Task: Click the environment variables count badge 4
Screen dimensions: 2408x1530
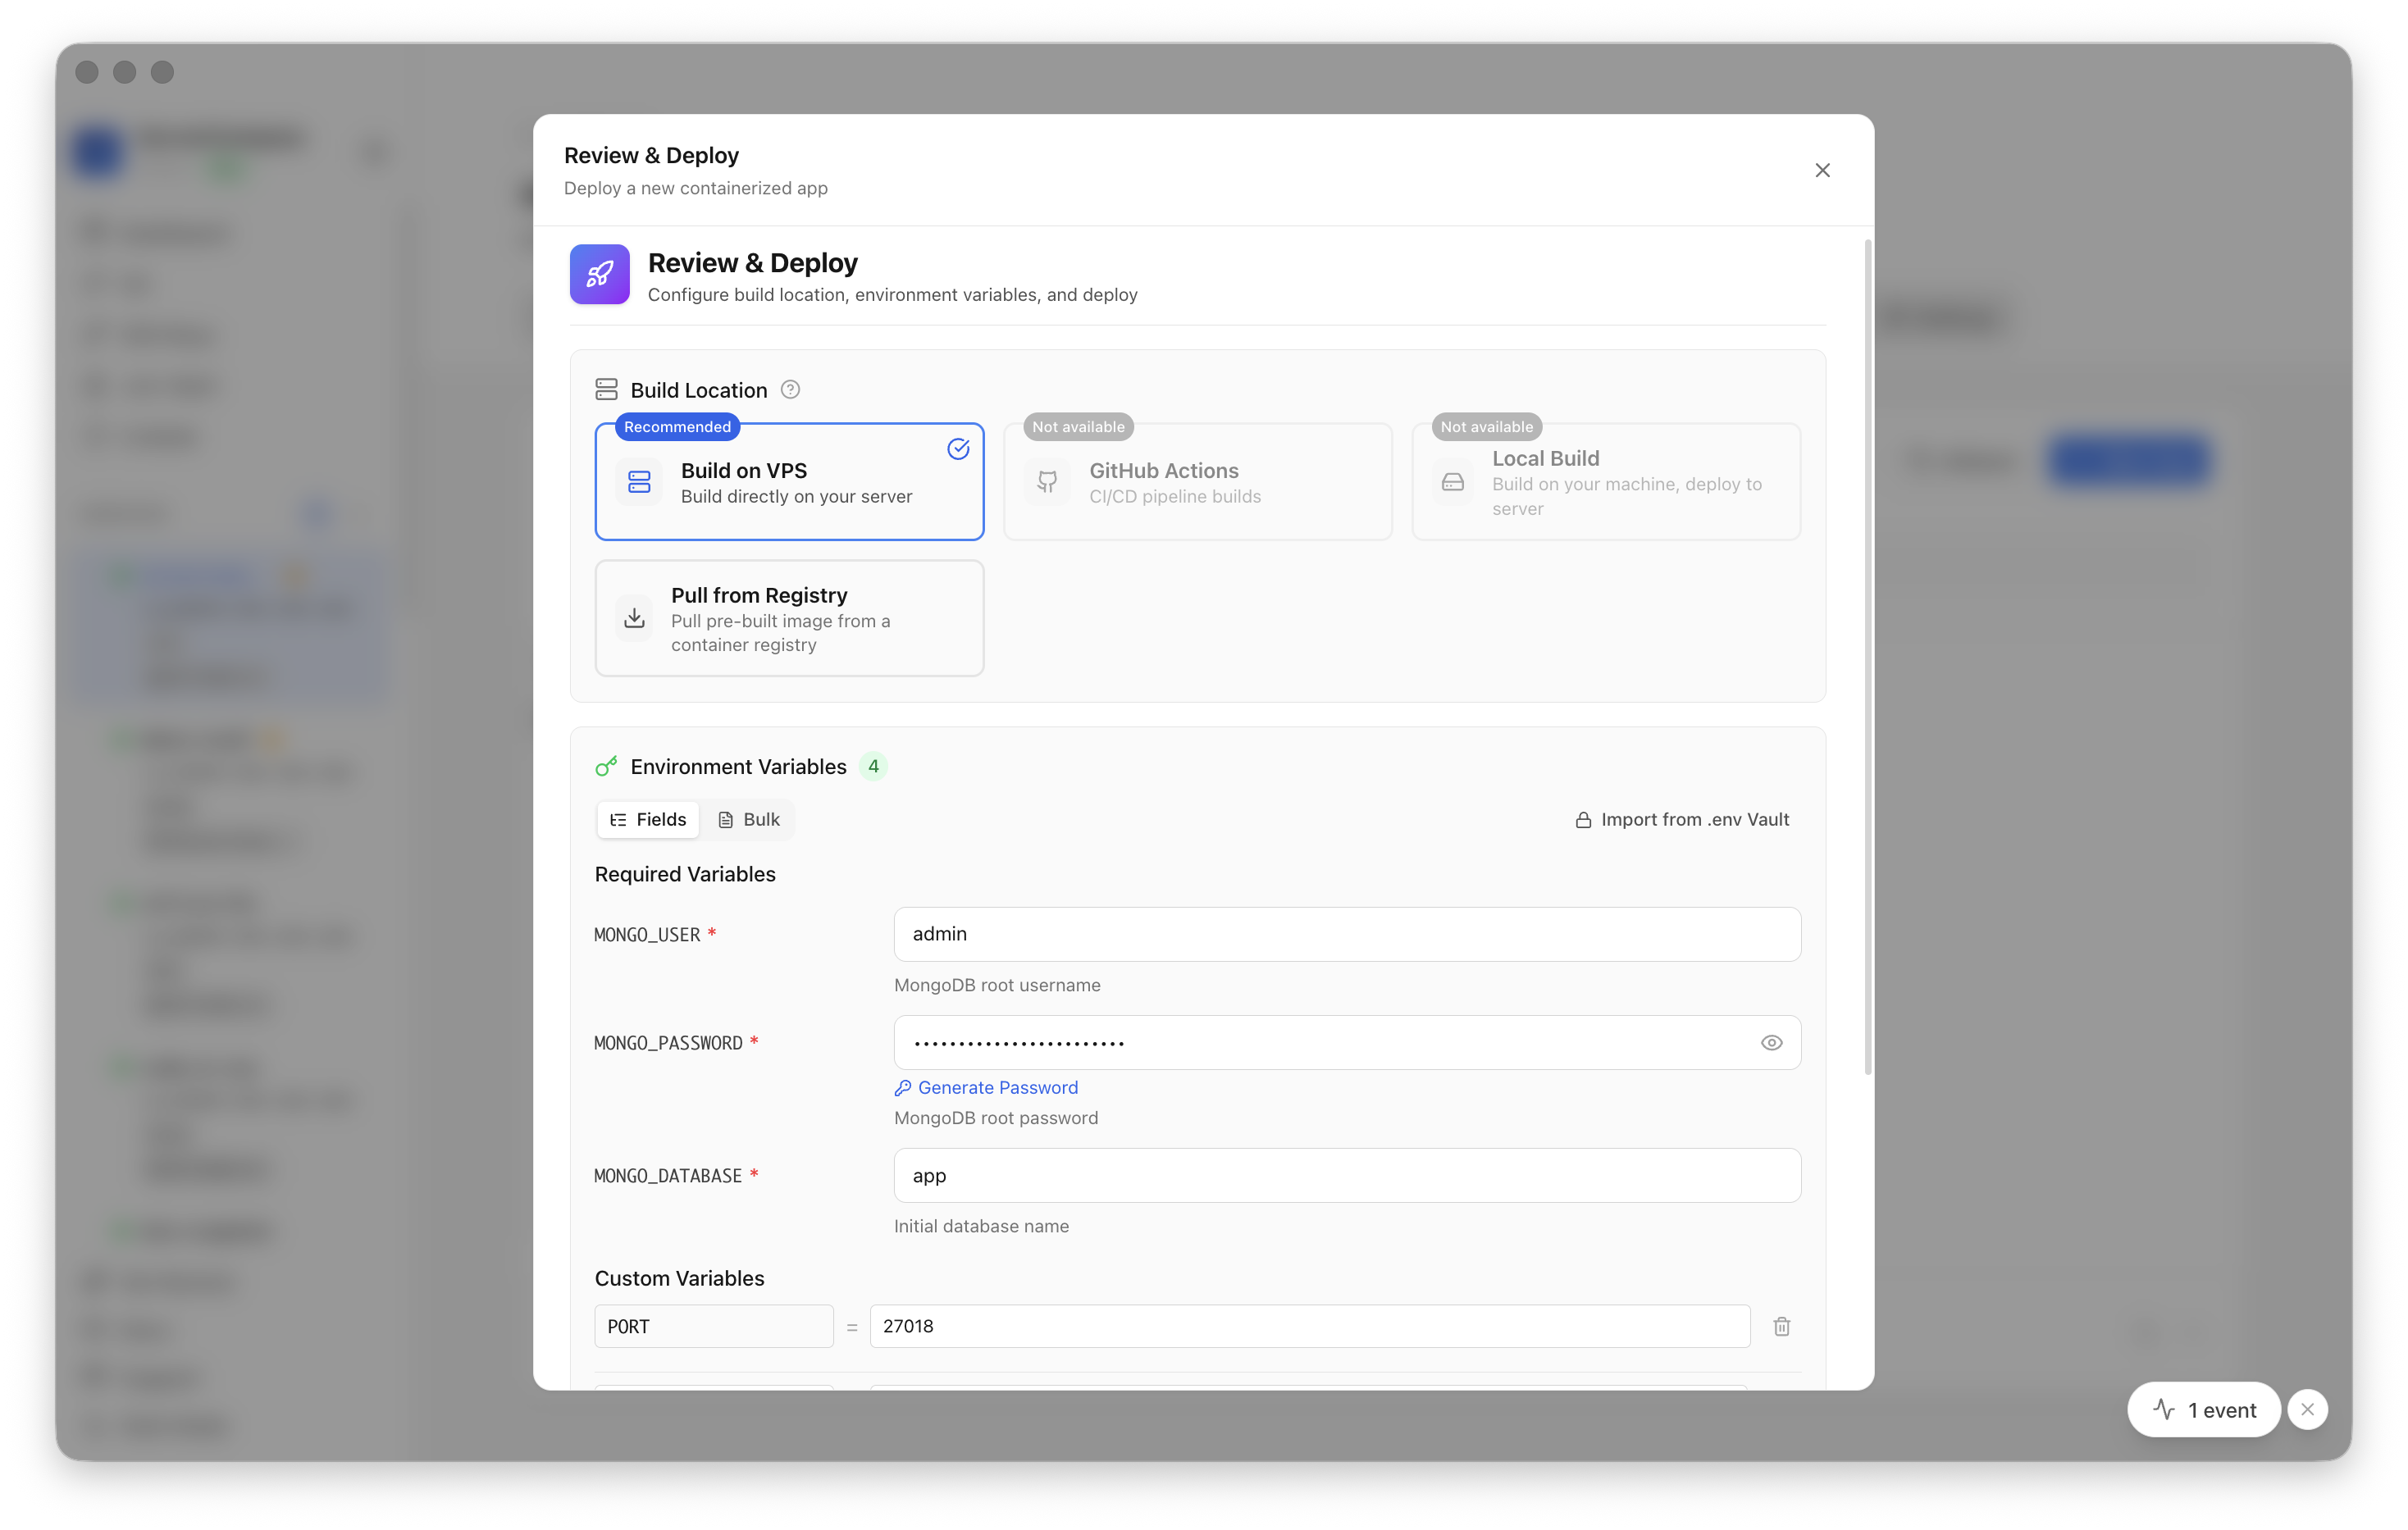Action: [x=873, y=766]
